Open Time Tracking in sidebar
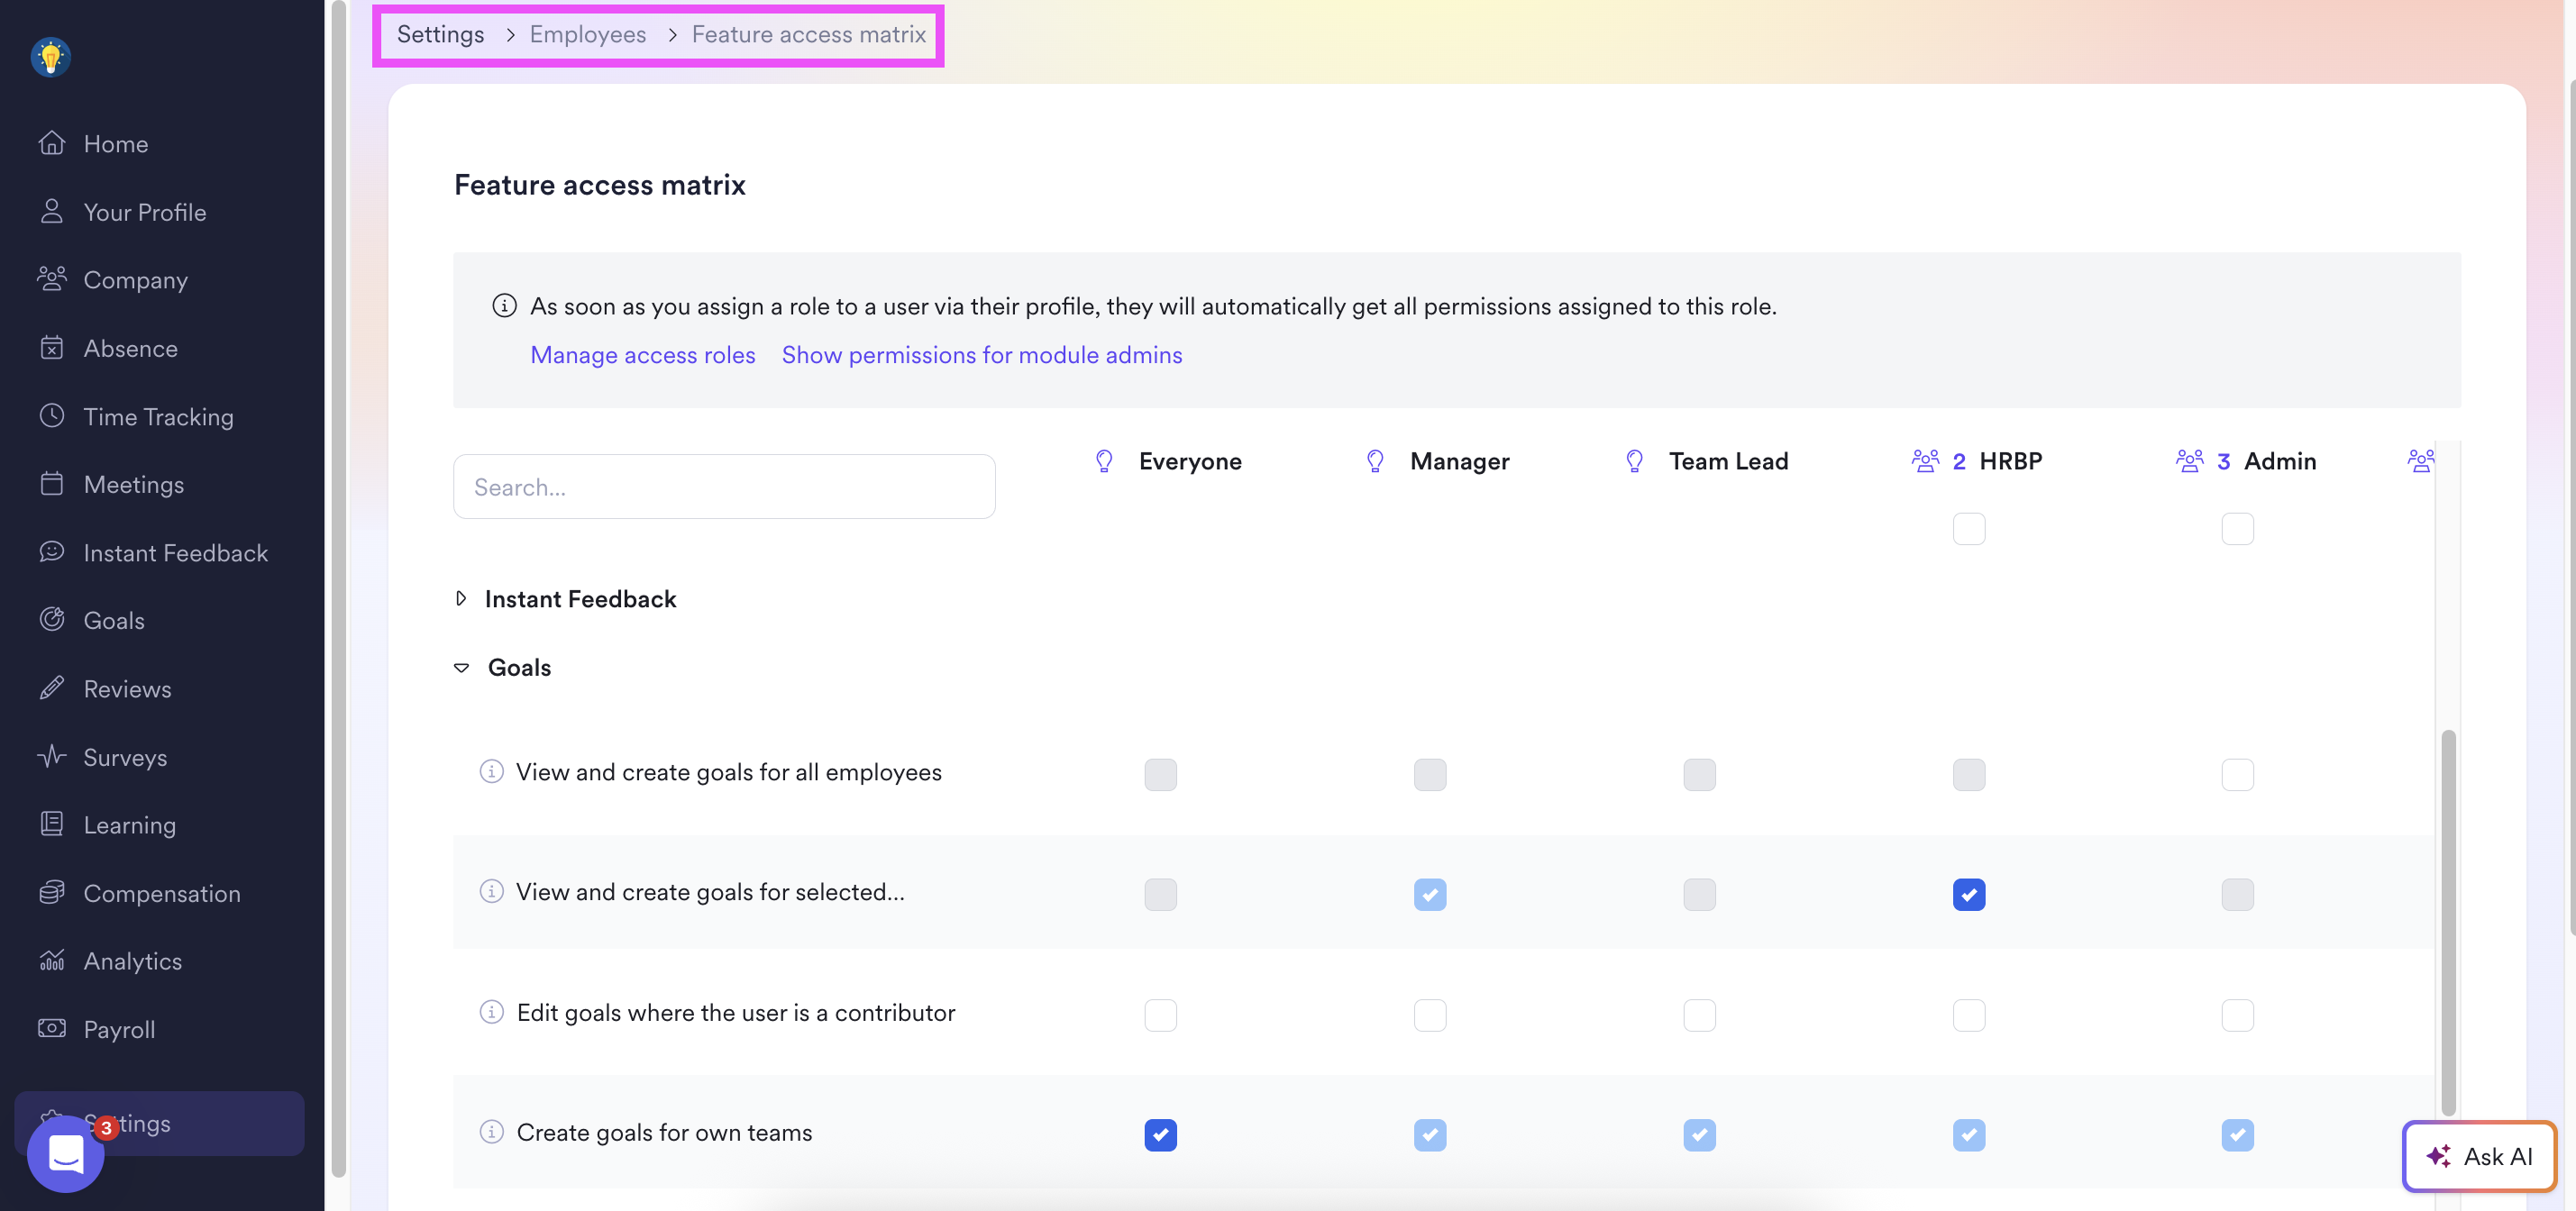This screenshot has height=1211, width=2576. tap(158, 416)
